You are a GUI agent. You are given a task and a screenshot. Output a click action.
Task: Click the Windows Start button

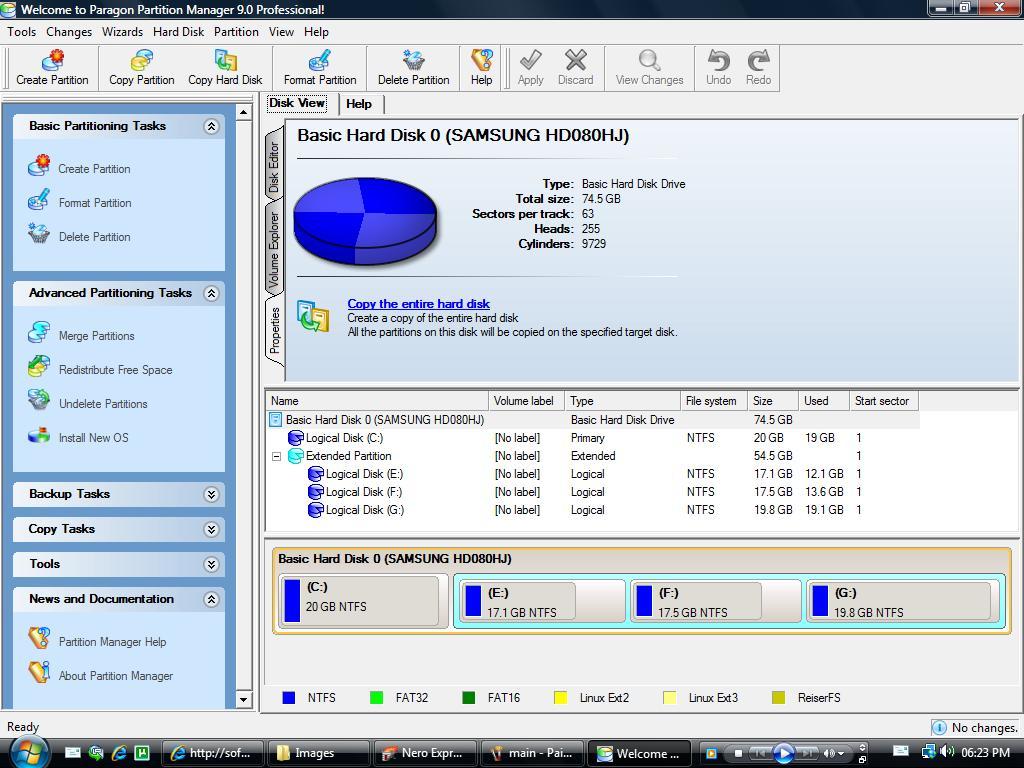[27, 752]
